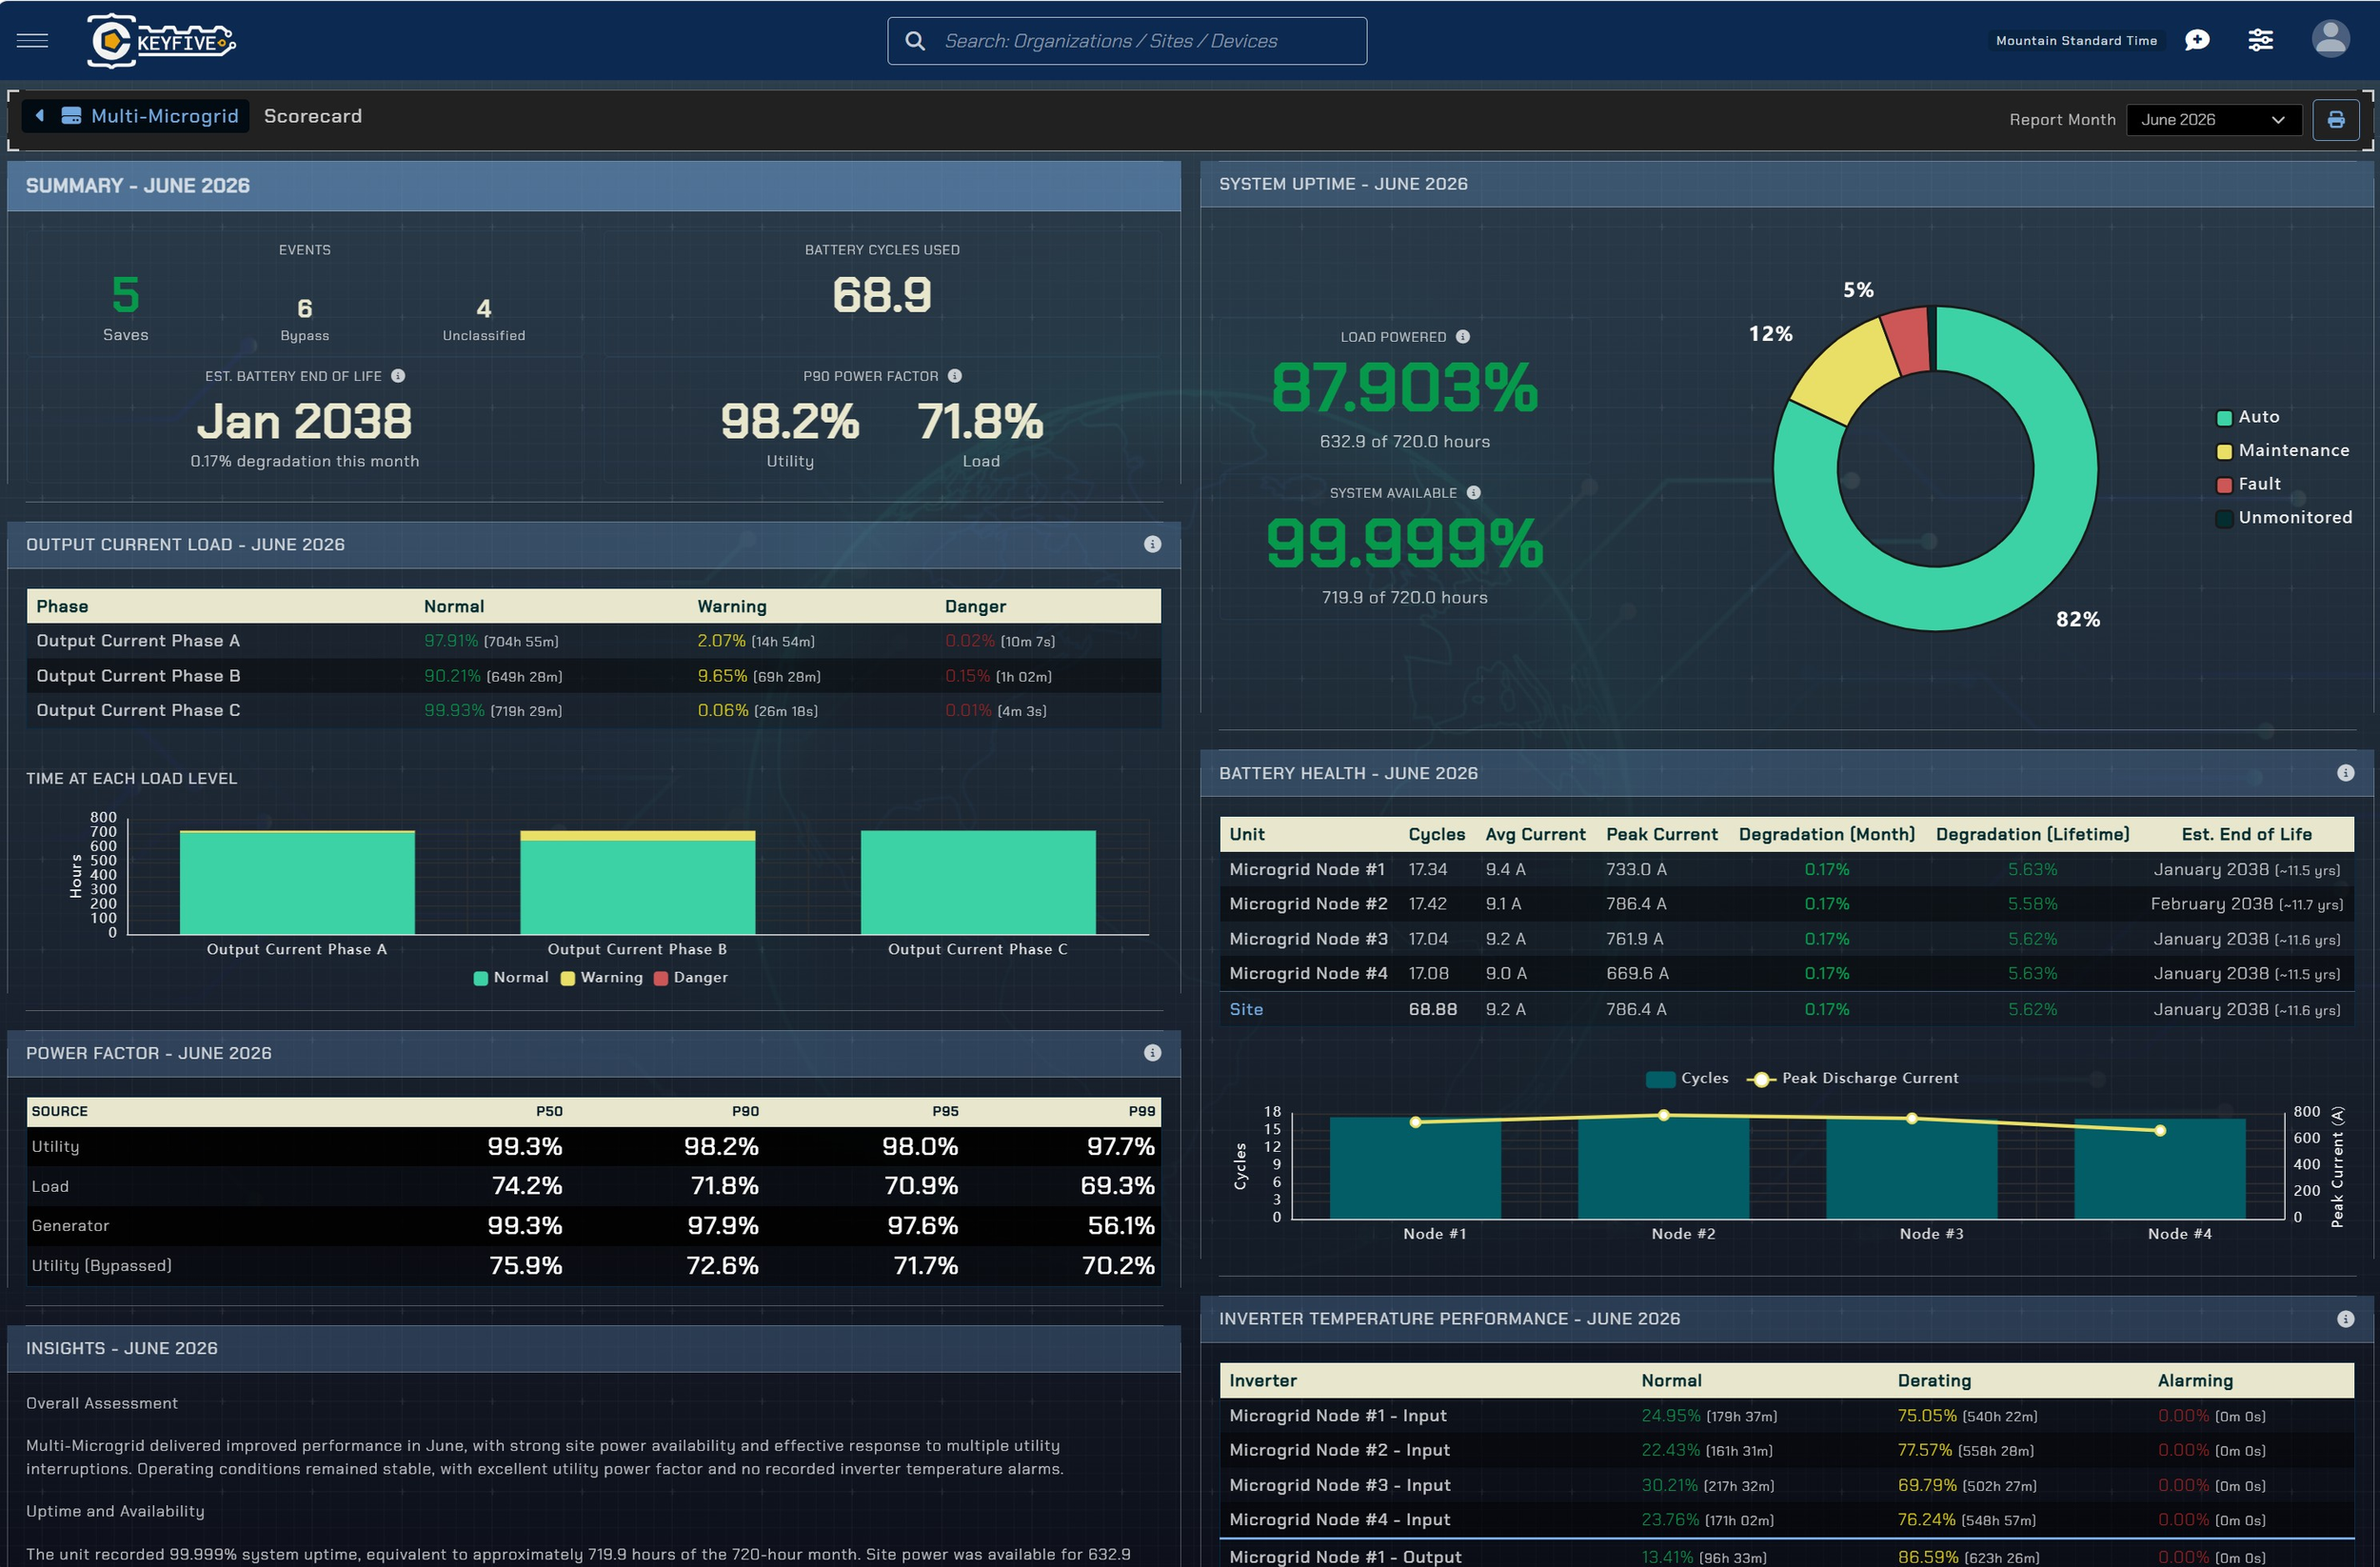Show Est. Battery End of Life info

(x=398, y=376)
